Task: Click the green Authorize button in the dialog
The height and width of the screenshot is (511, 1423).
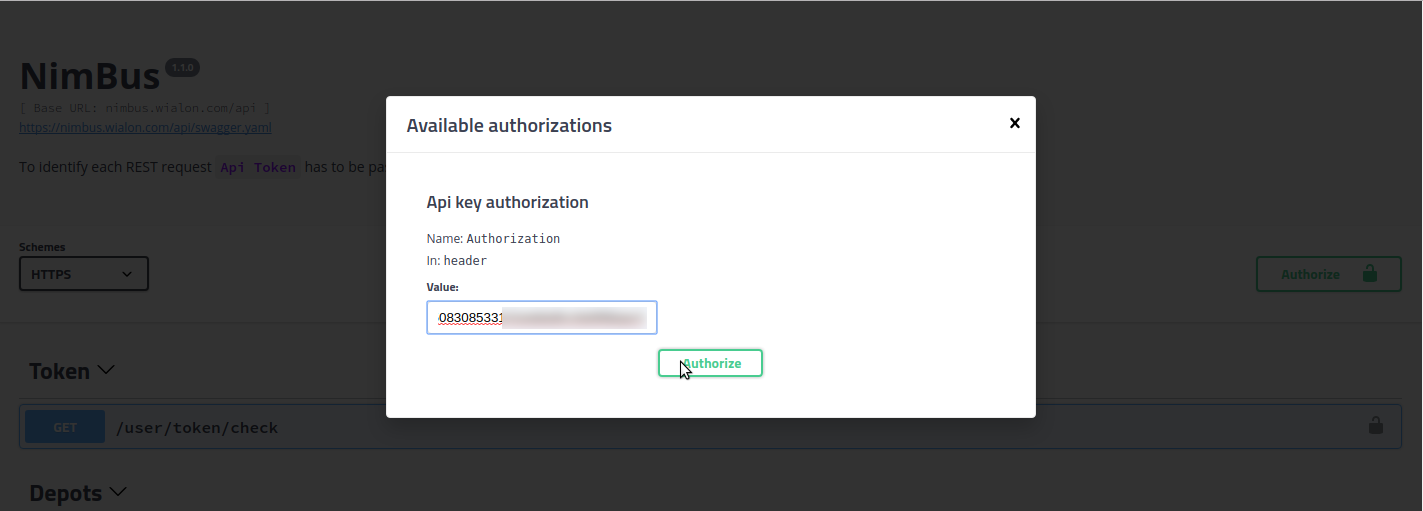Action: pyautogui.click(x=710, y=363)
